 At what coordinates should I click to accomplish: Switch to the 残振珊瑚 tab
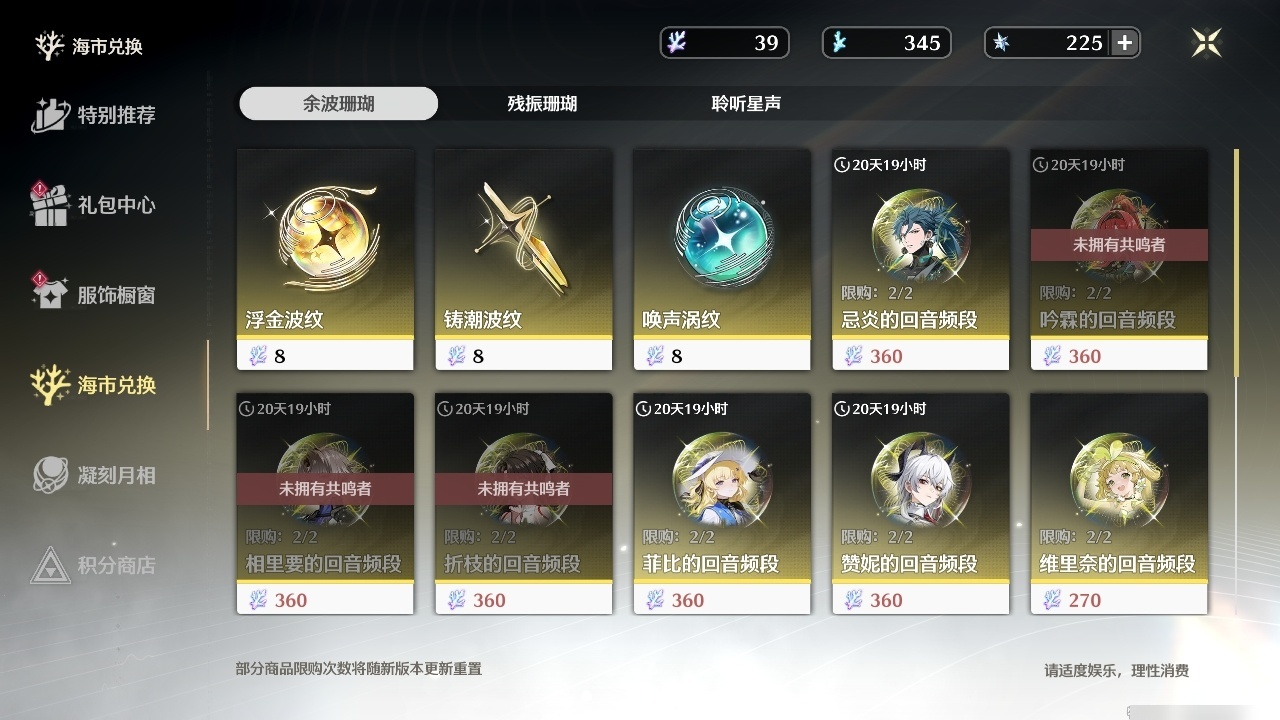(542, 104)
